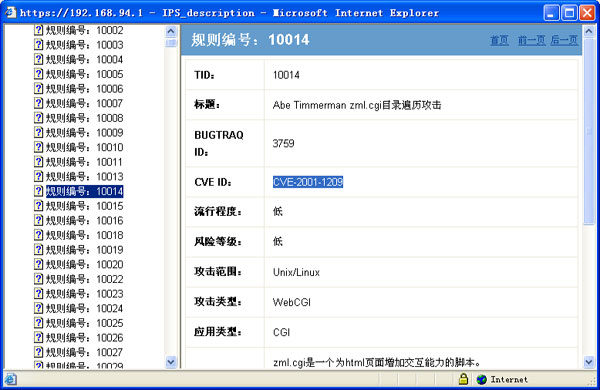This screenshot has width=600, height=390.
Task: Click the help icon beside rule 10016
Action: point(38,220)
